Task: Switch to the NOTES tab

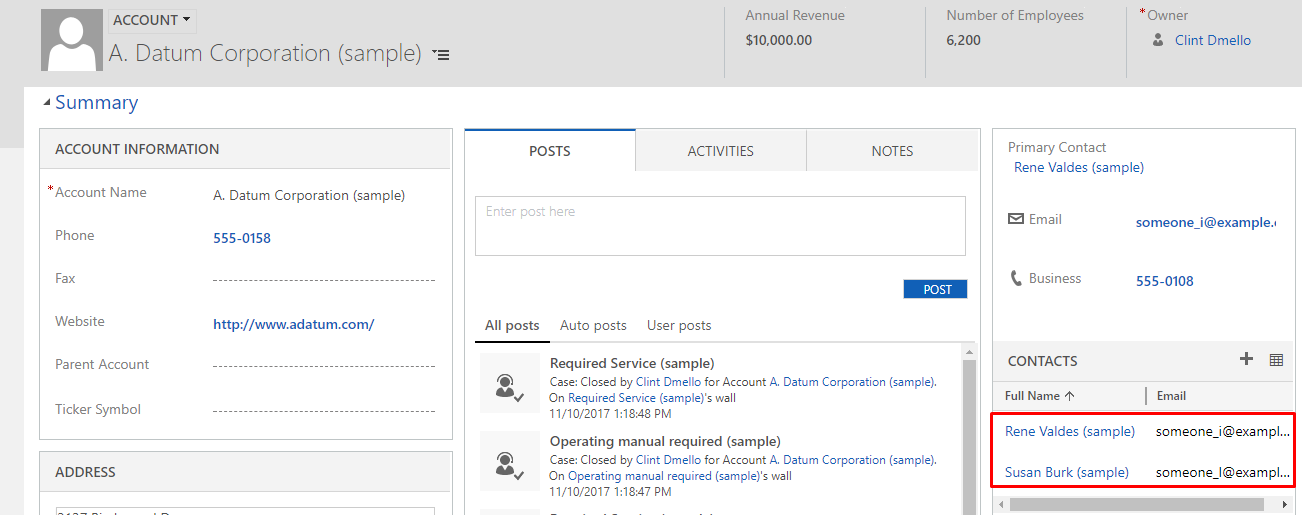Action: [x=892, y=151]
